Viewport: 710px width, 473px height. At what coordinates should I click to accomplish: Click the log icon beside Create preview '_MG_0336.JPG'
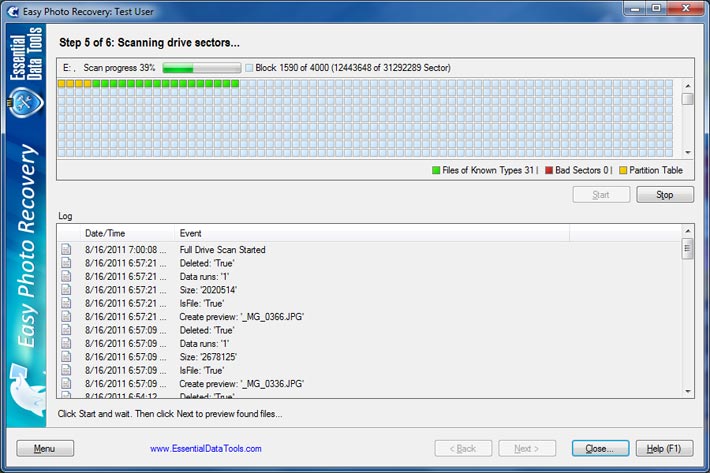coord(67,383)
